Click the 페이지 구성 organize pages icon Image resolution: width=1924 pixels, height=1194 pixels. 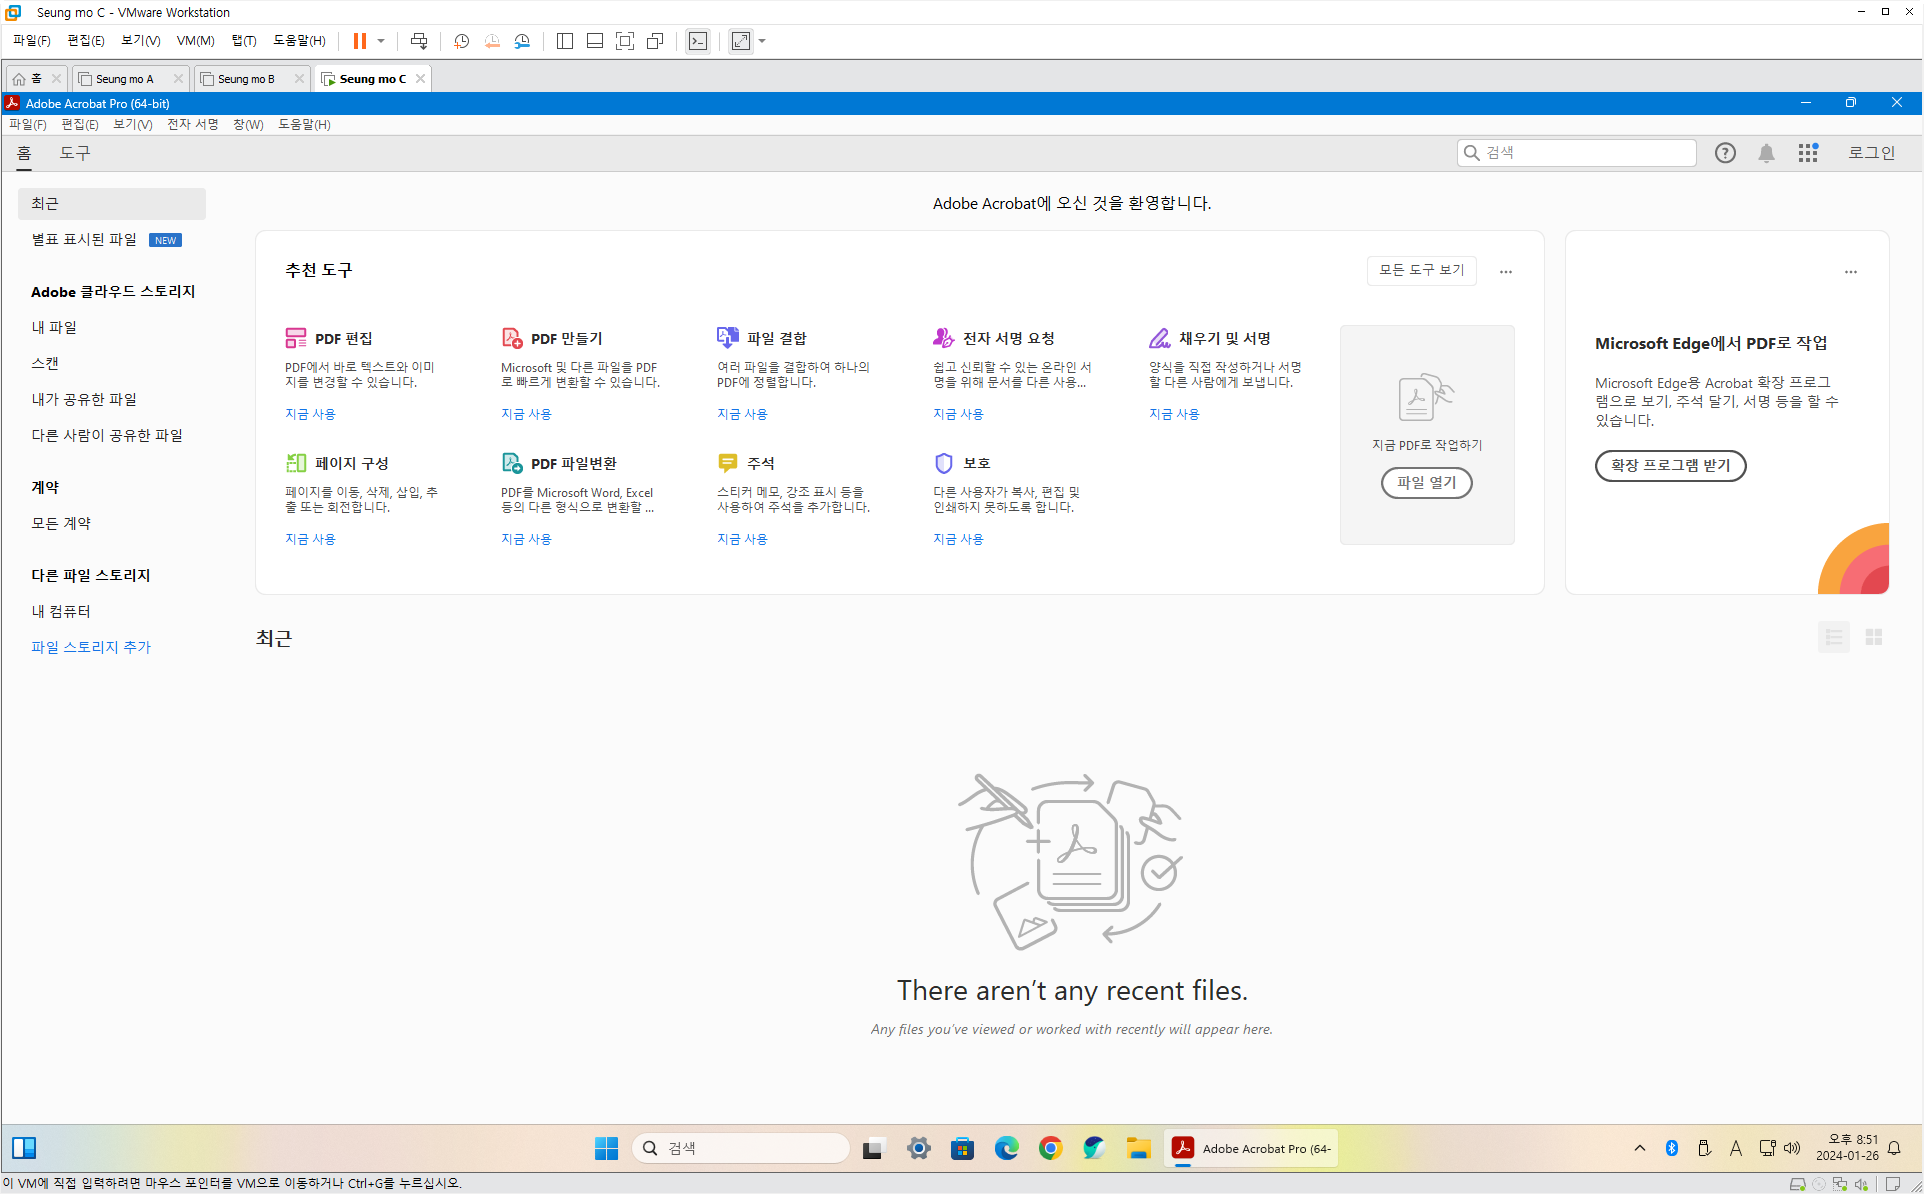tap(295, 463)
